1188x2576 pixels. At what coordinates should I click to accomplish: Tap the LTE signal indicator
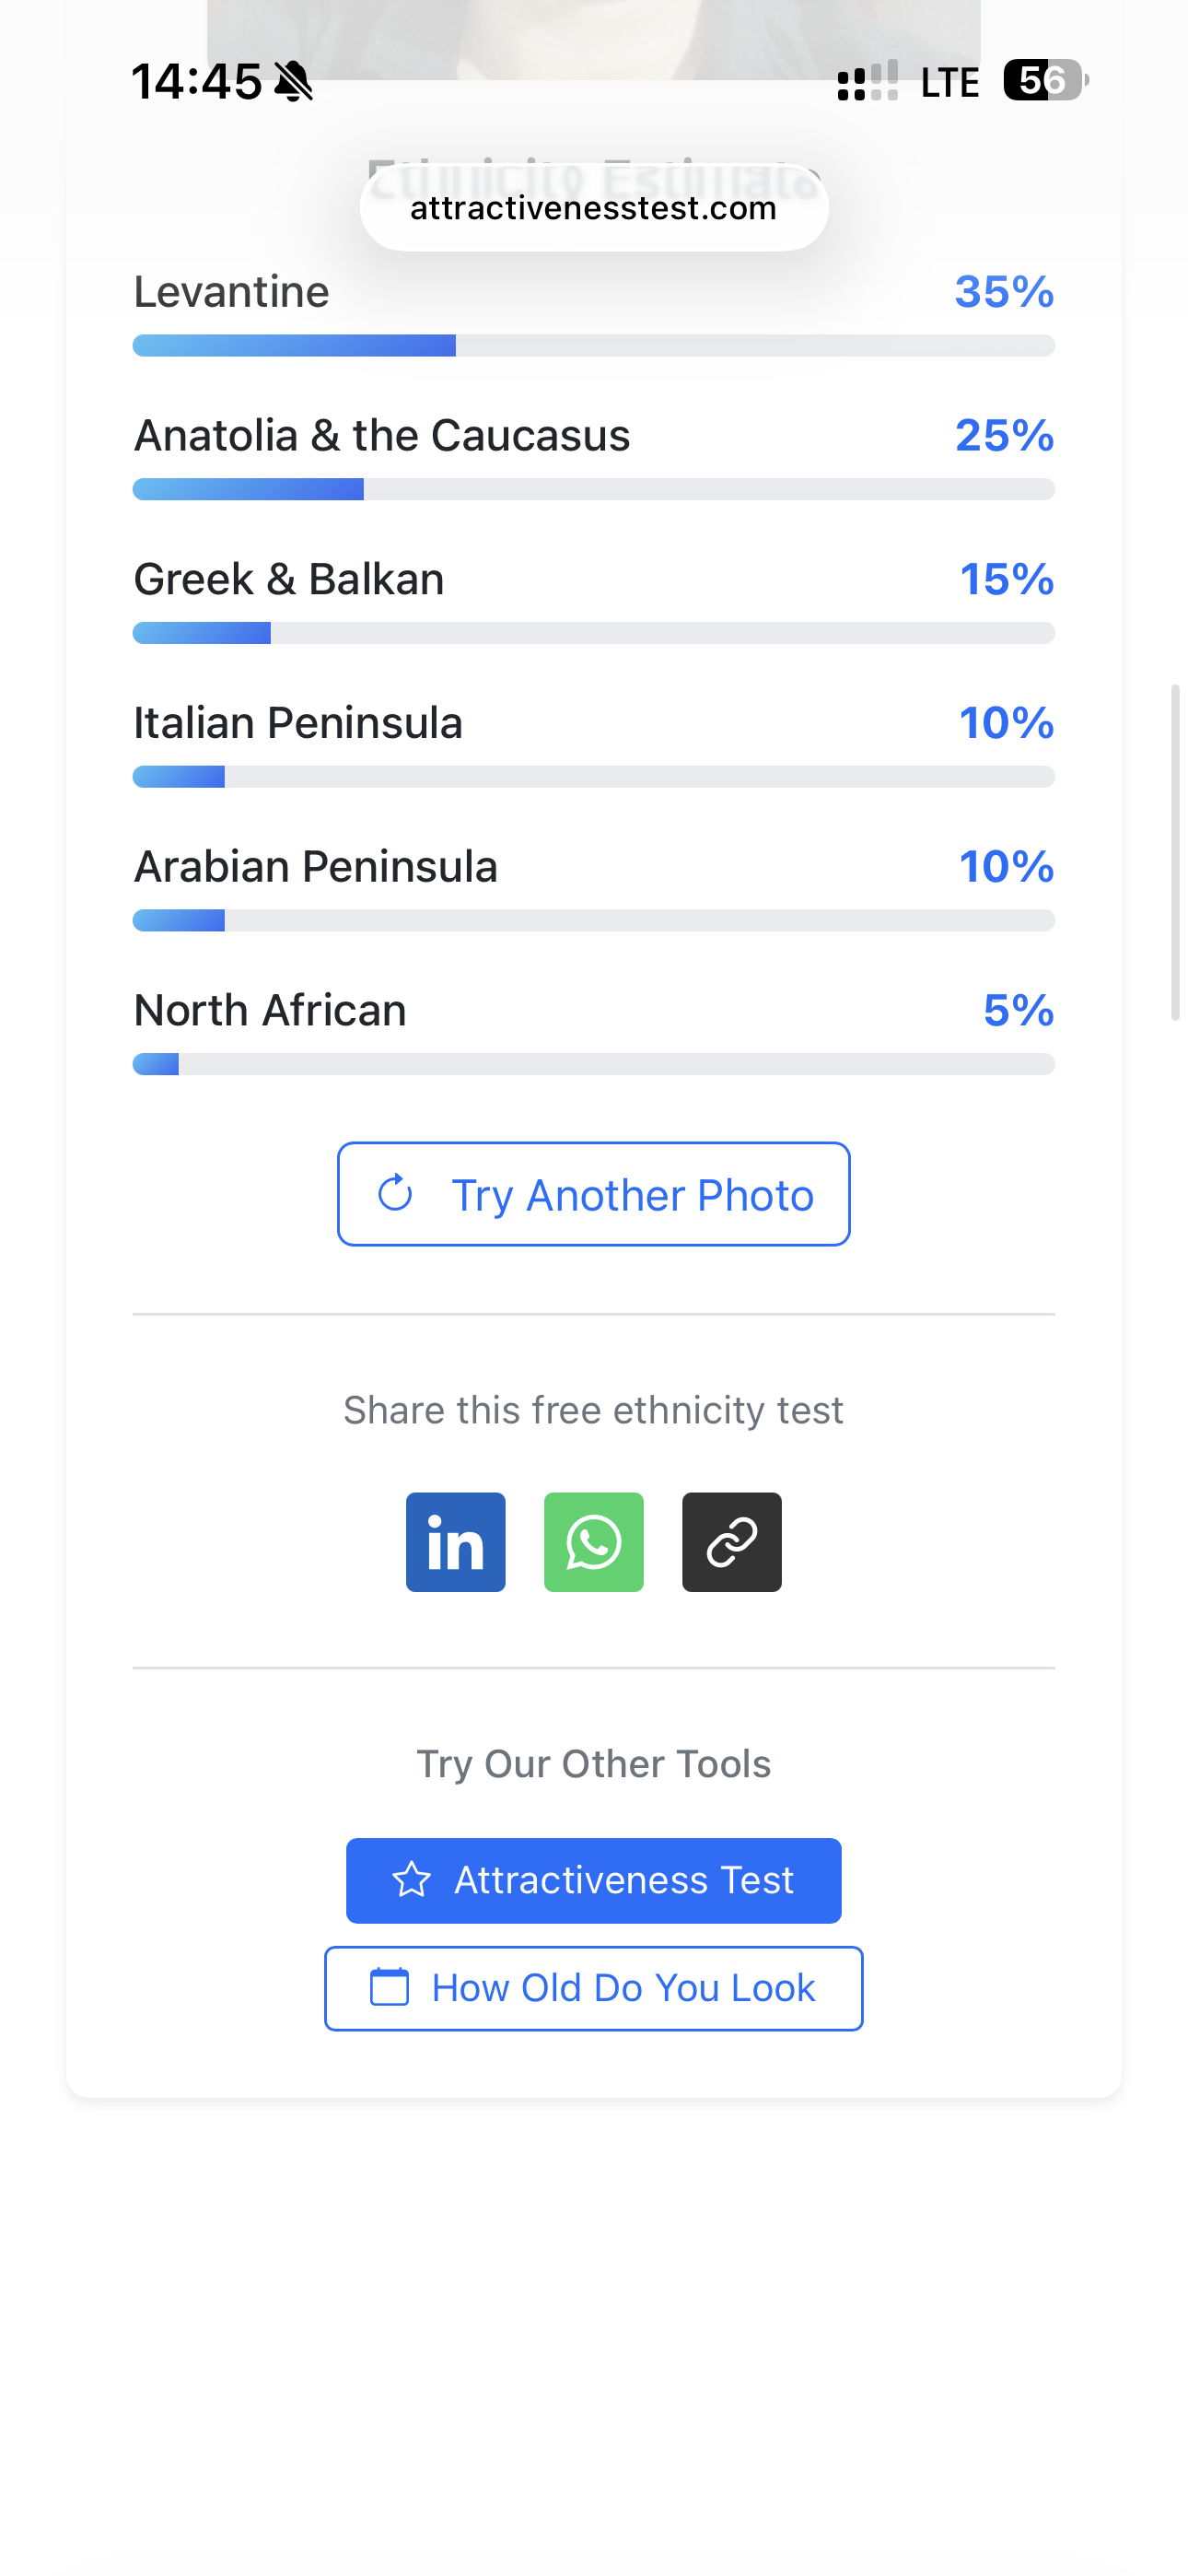point(948,82)
